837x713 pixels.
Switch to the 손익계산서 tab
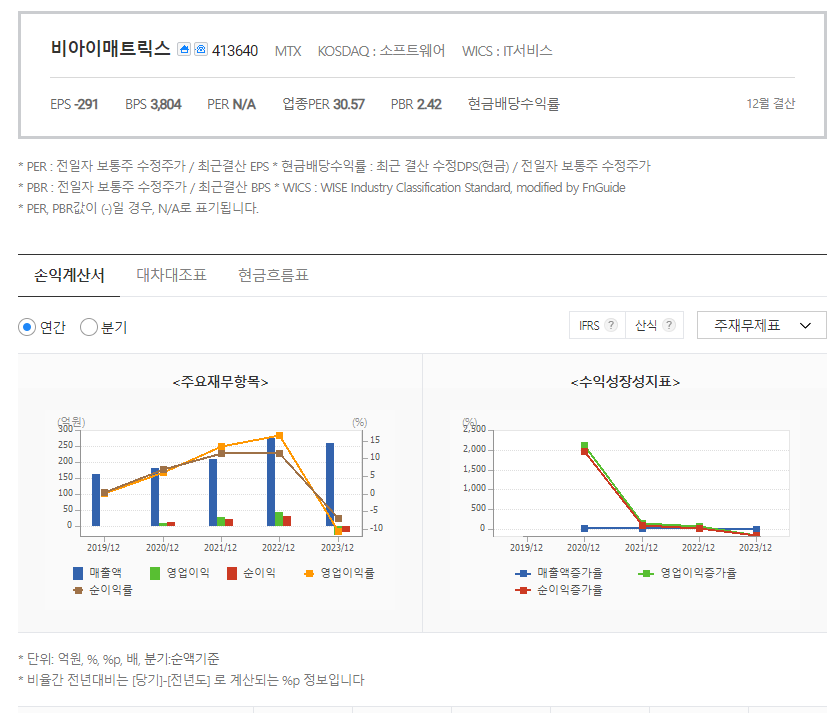[x=69, y=275]
